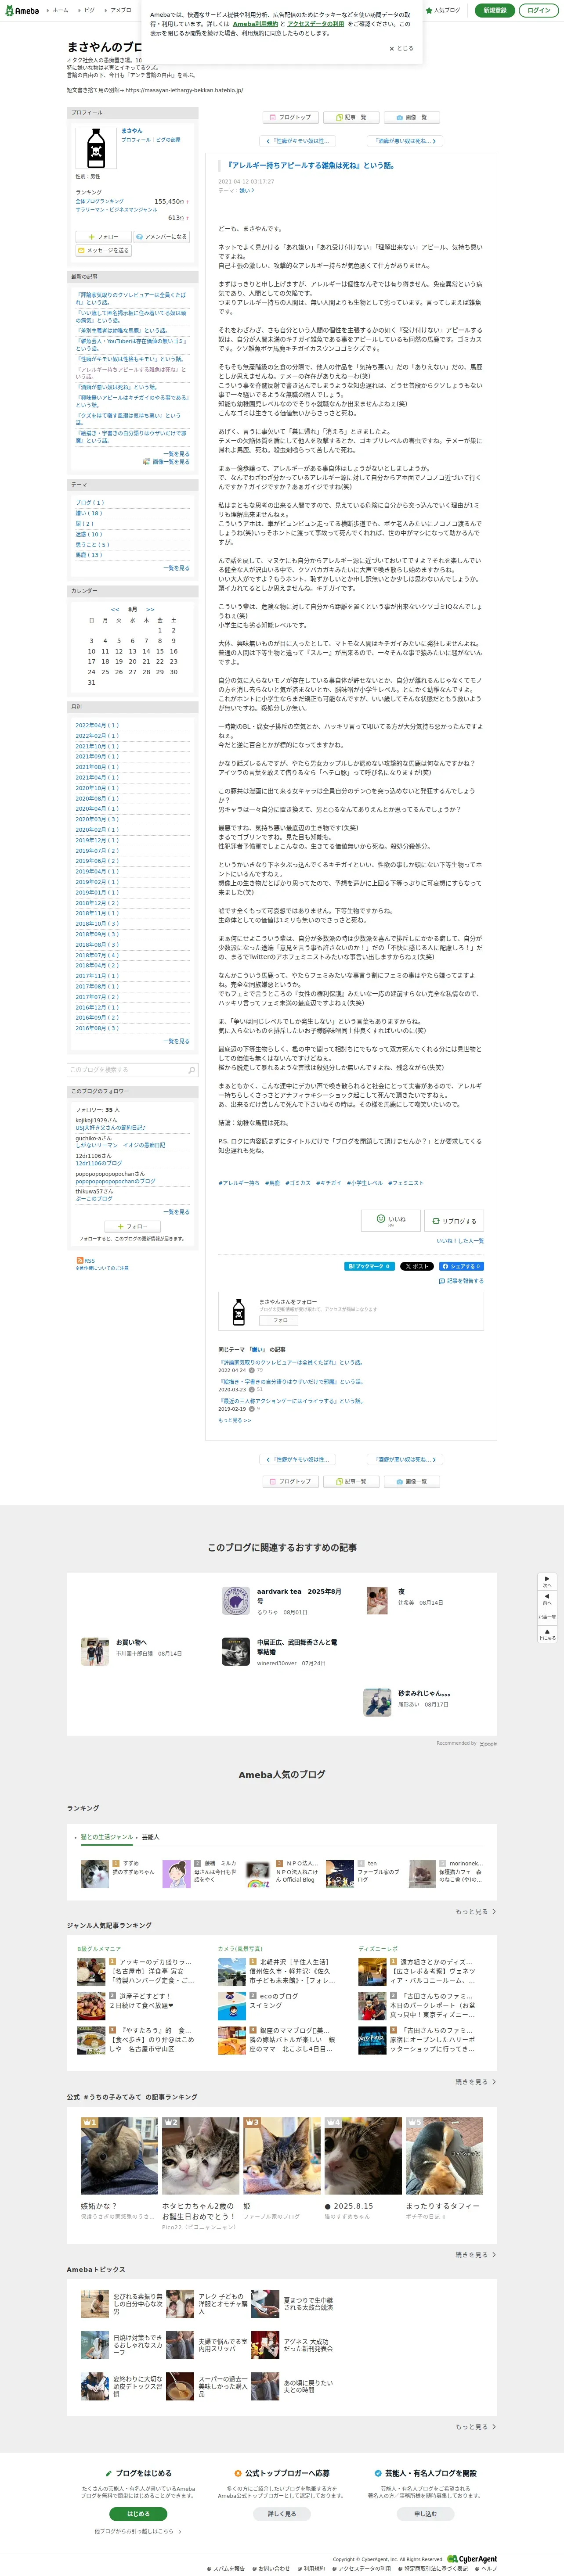The height and width of the screenshot is (2576, 564).
Task: Follow the blog via sidebar フォロー button
Action: pos(103,237)
